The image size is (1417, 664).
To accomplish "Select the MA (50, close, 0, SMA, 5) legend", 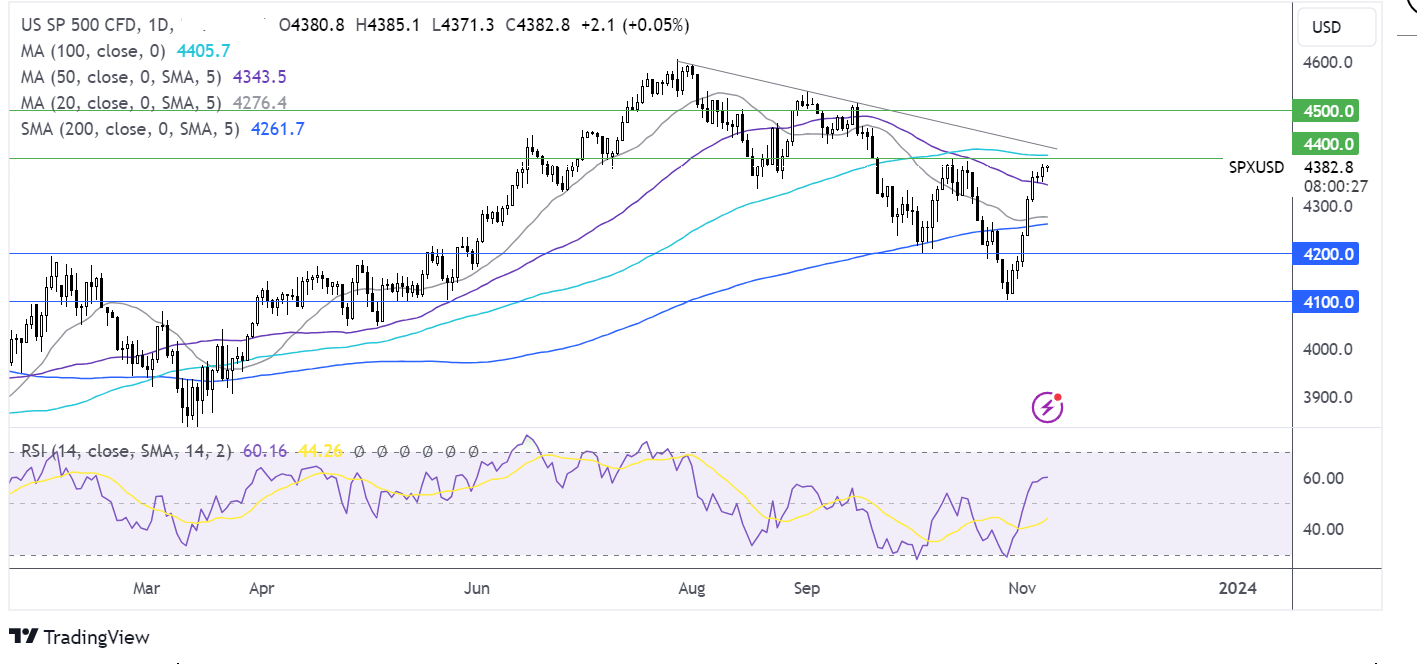I will click(122, 76).
